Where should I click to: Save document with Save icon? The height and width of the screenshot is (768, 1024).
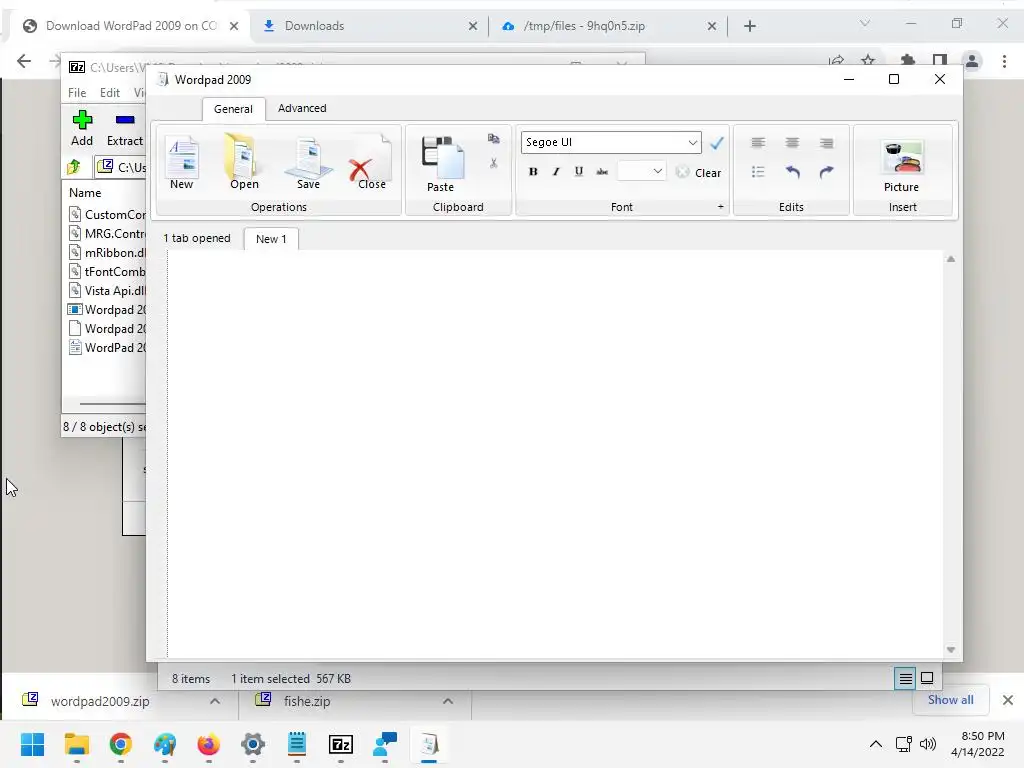[308, 163]
